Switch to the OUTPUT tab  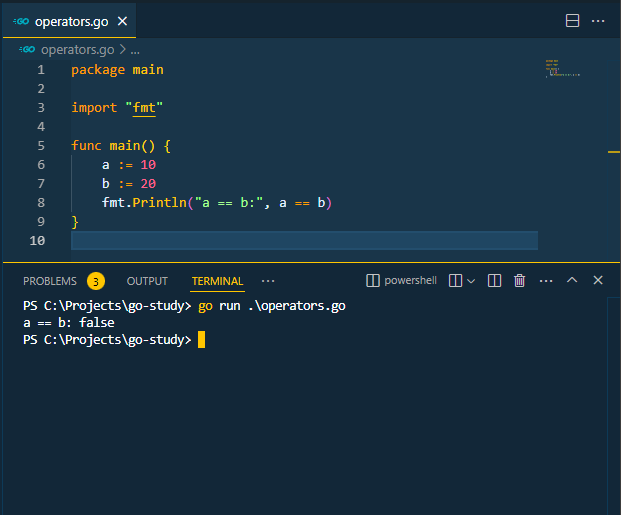point(147,281)
